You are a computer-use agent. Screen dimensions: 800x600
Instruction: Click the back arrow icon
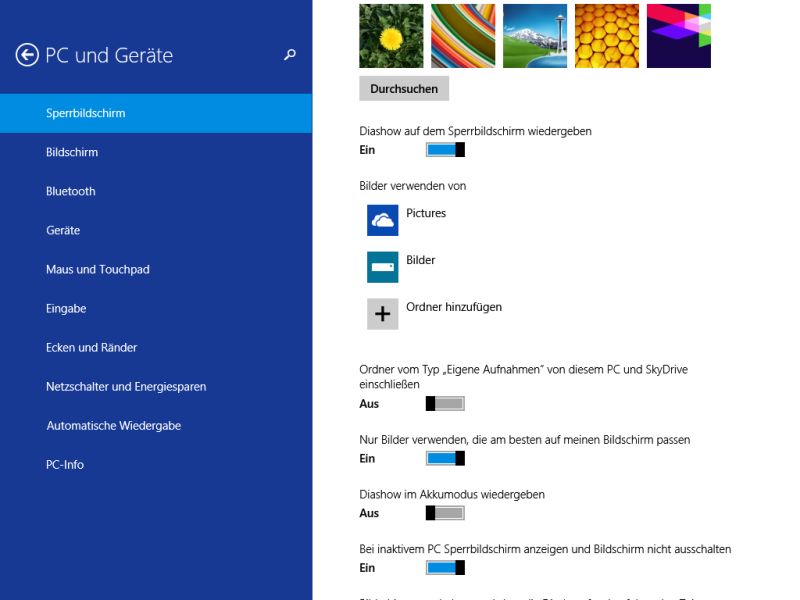click(27, 55)
